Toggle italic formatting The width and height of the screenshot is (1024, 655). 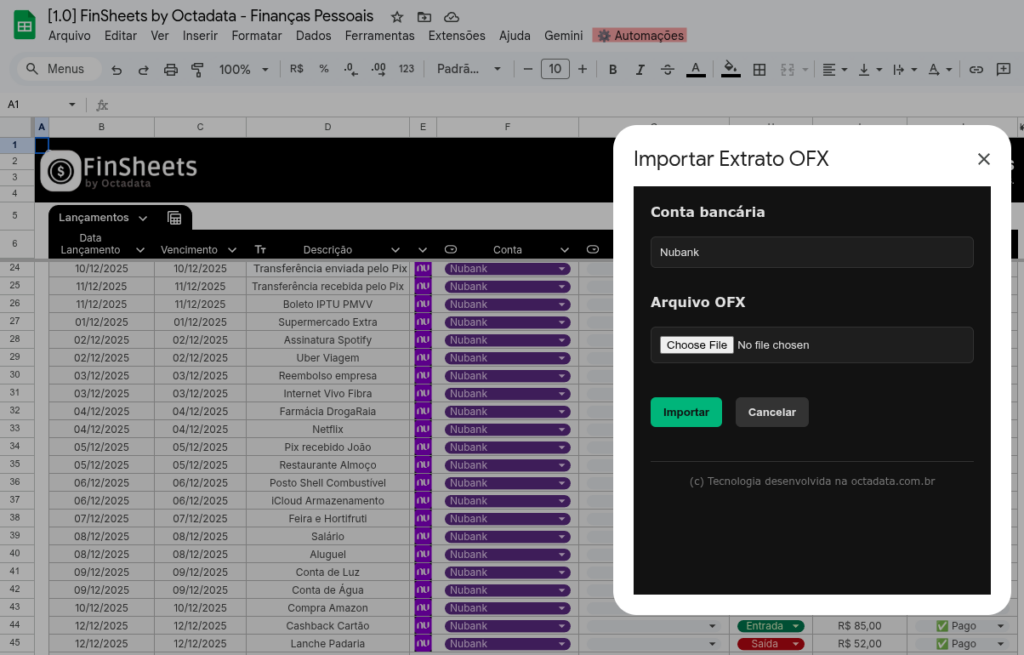pyautogui.click(x=640, y=69)
